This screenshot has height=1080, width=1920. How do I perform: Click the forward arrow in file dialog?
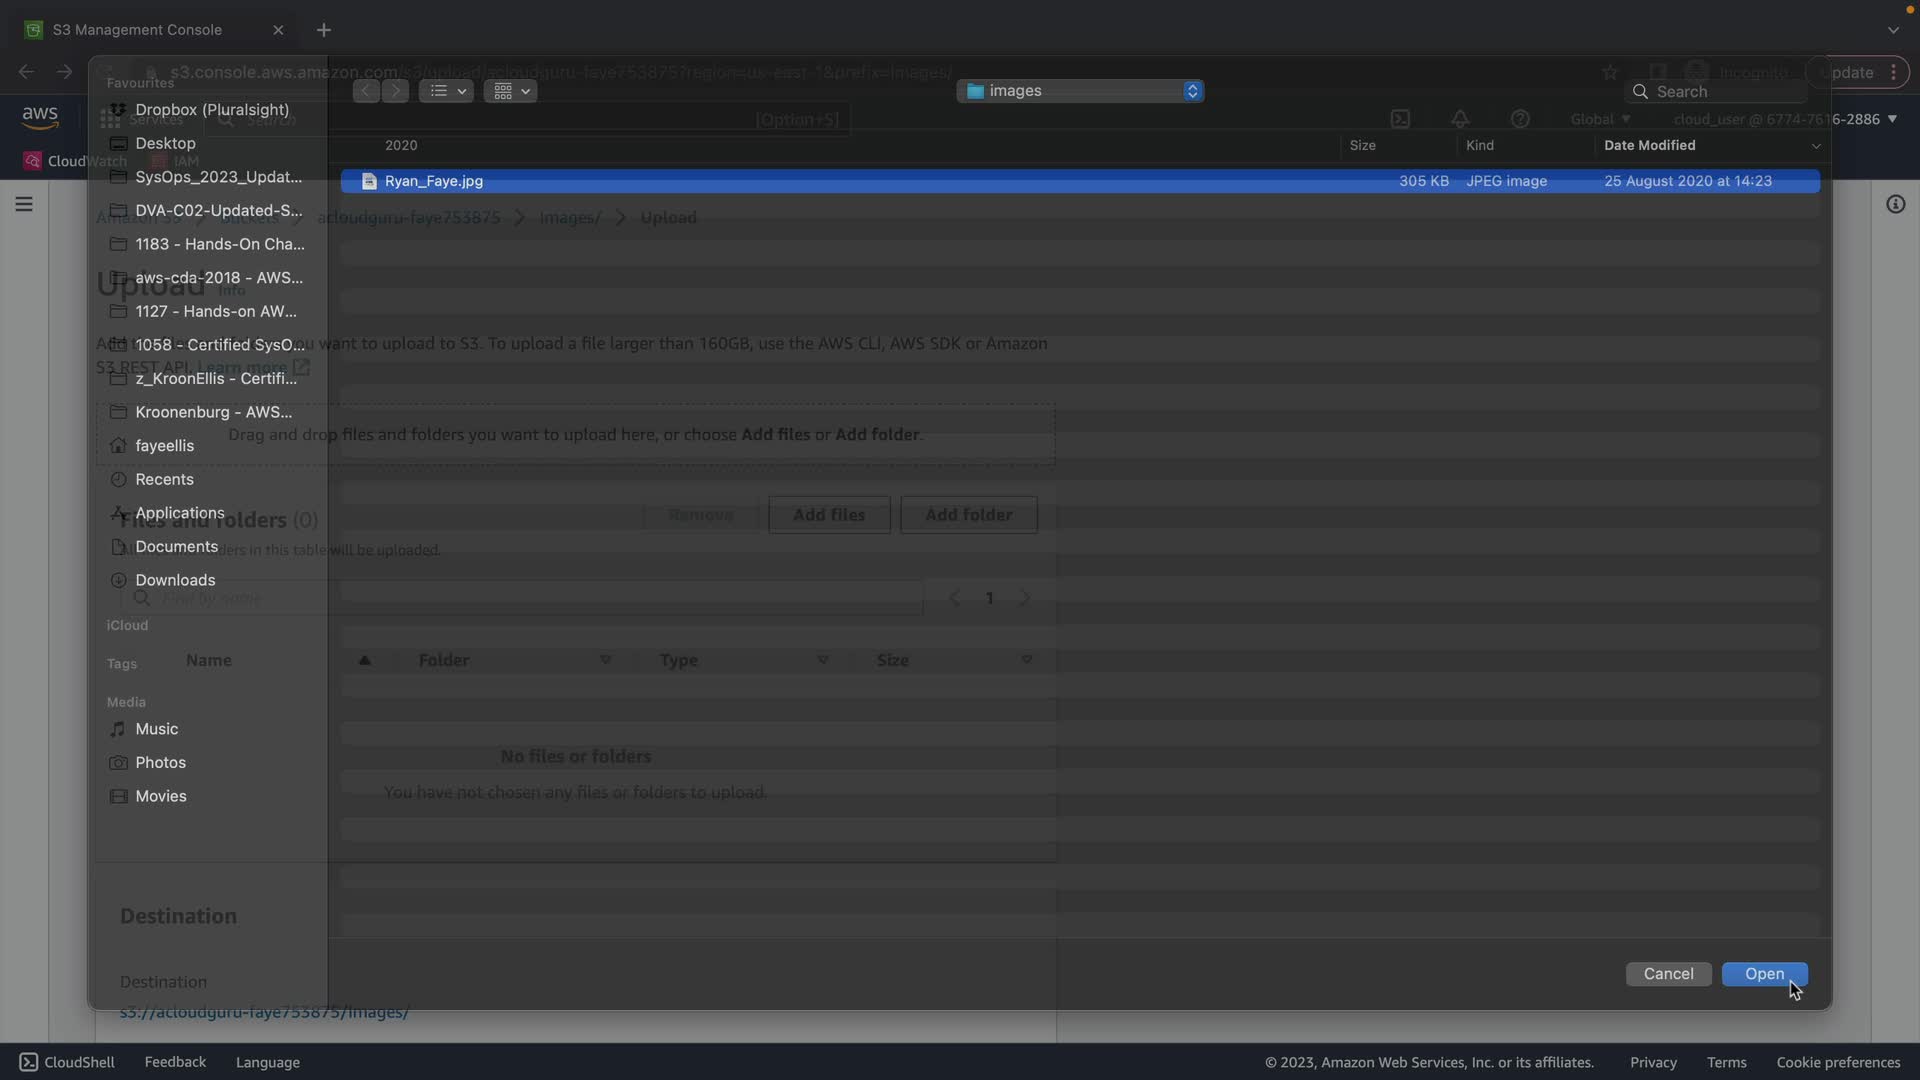pos(396,91)
